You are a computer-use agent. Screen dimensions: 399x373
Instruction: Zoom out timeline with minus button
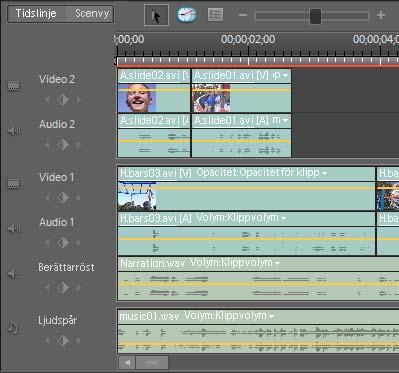point(243,15)
